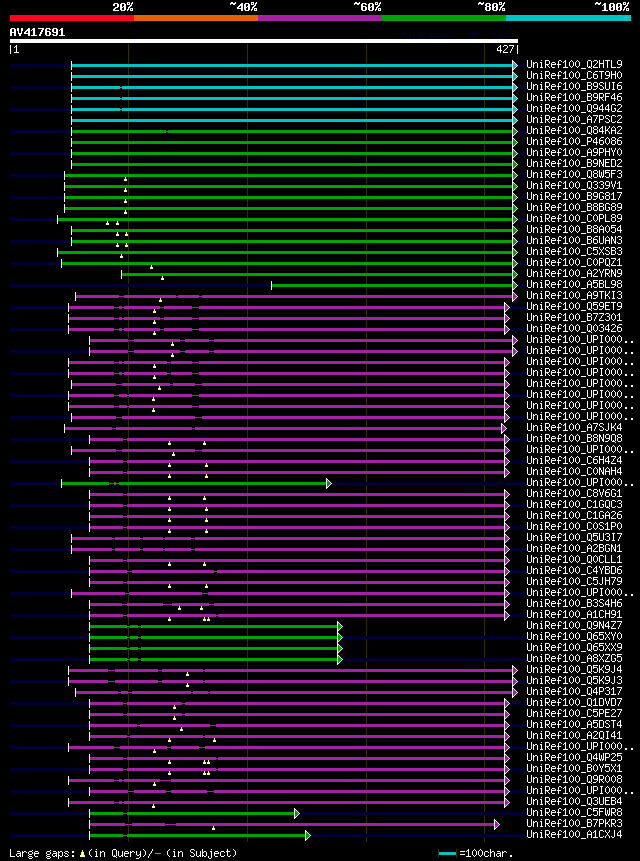The height and width of the screenshot is (861, 640).
Task: Select the UniRef100_C5FWR8 label
Action: tap(574, 812)
